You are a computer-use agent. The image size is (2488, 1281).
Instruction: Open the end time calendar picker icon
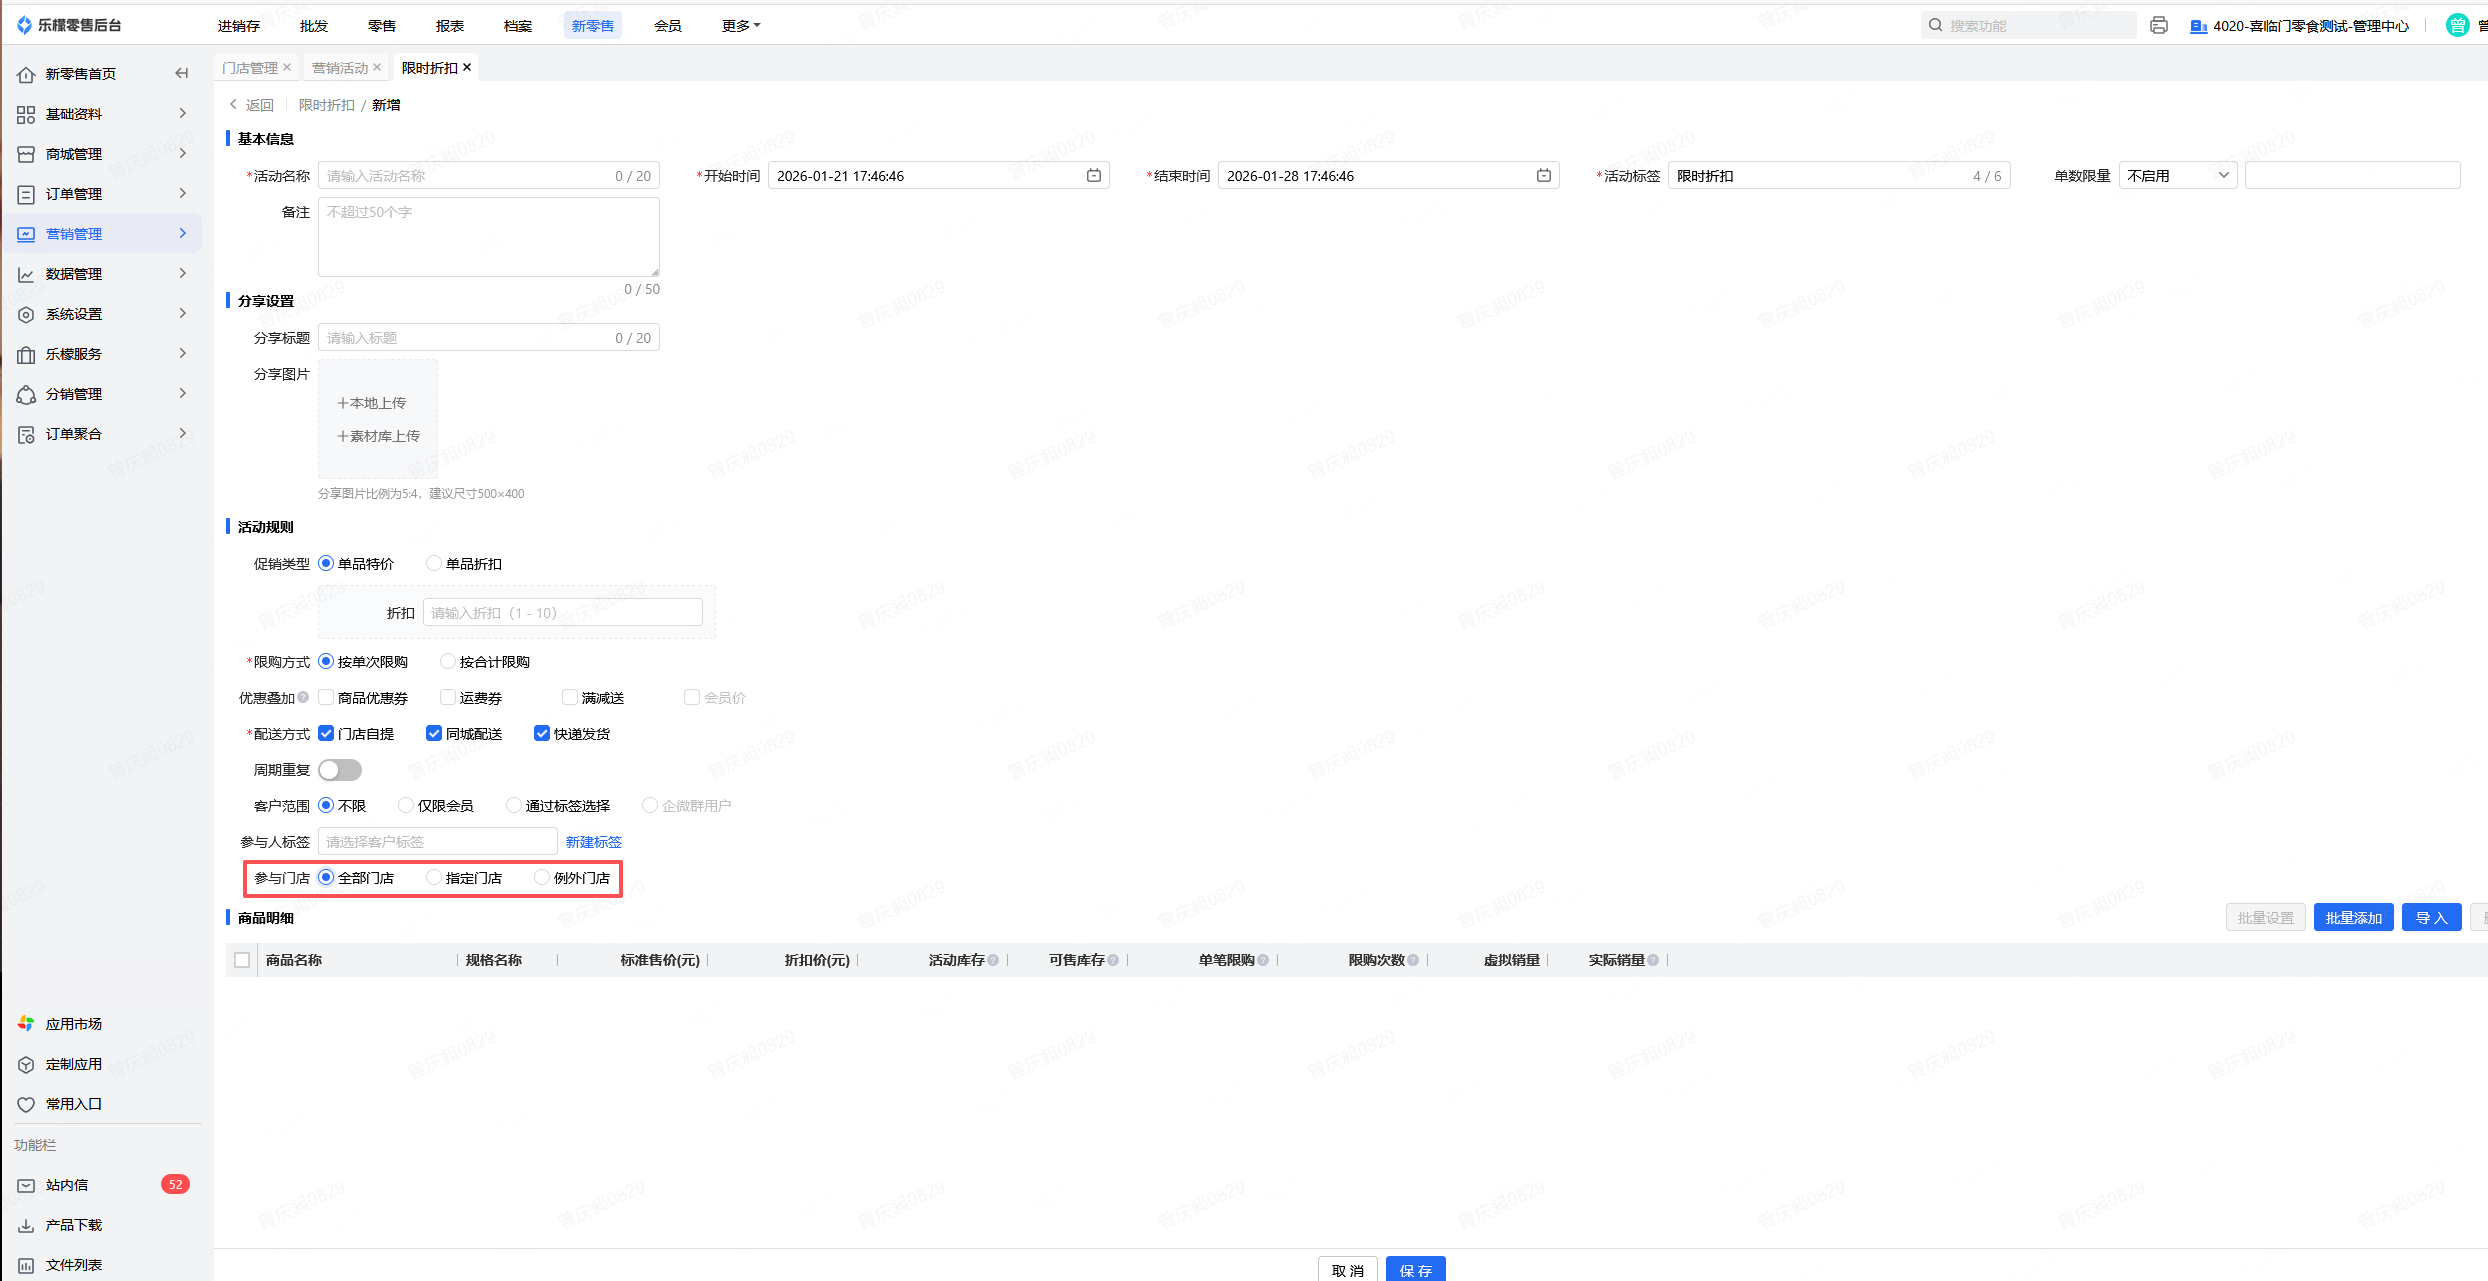pyautogui.click(x=1544, y=176)
